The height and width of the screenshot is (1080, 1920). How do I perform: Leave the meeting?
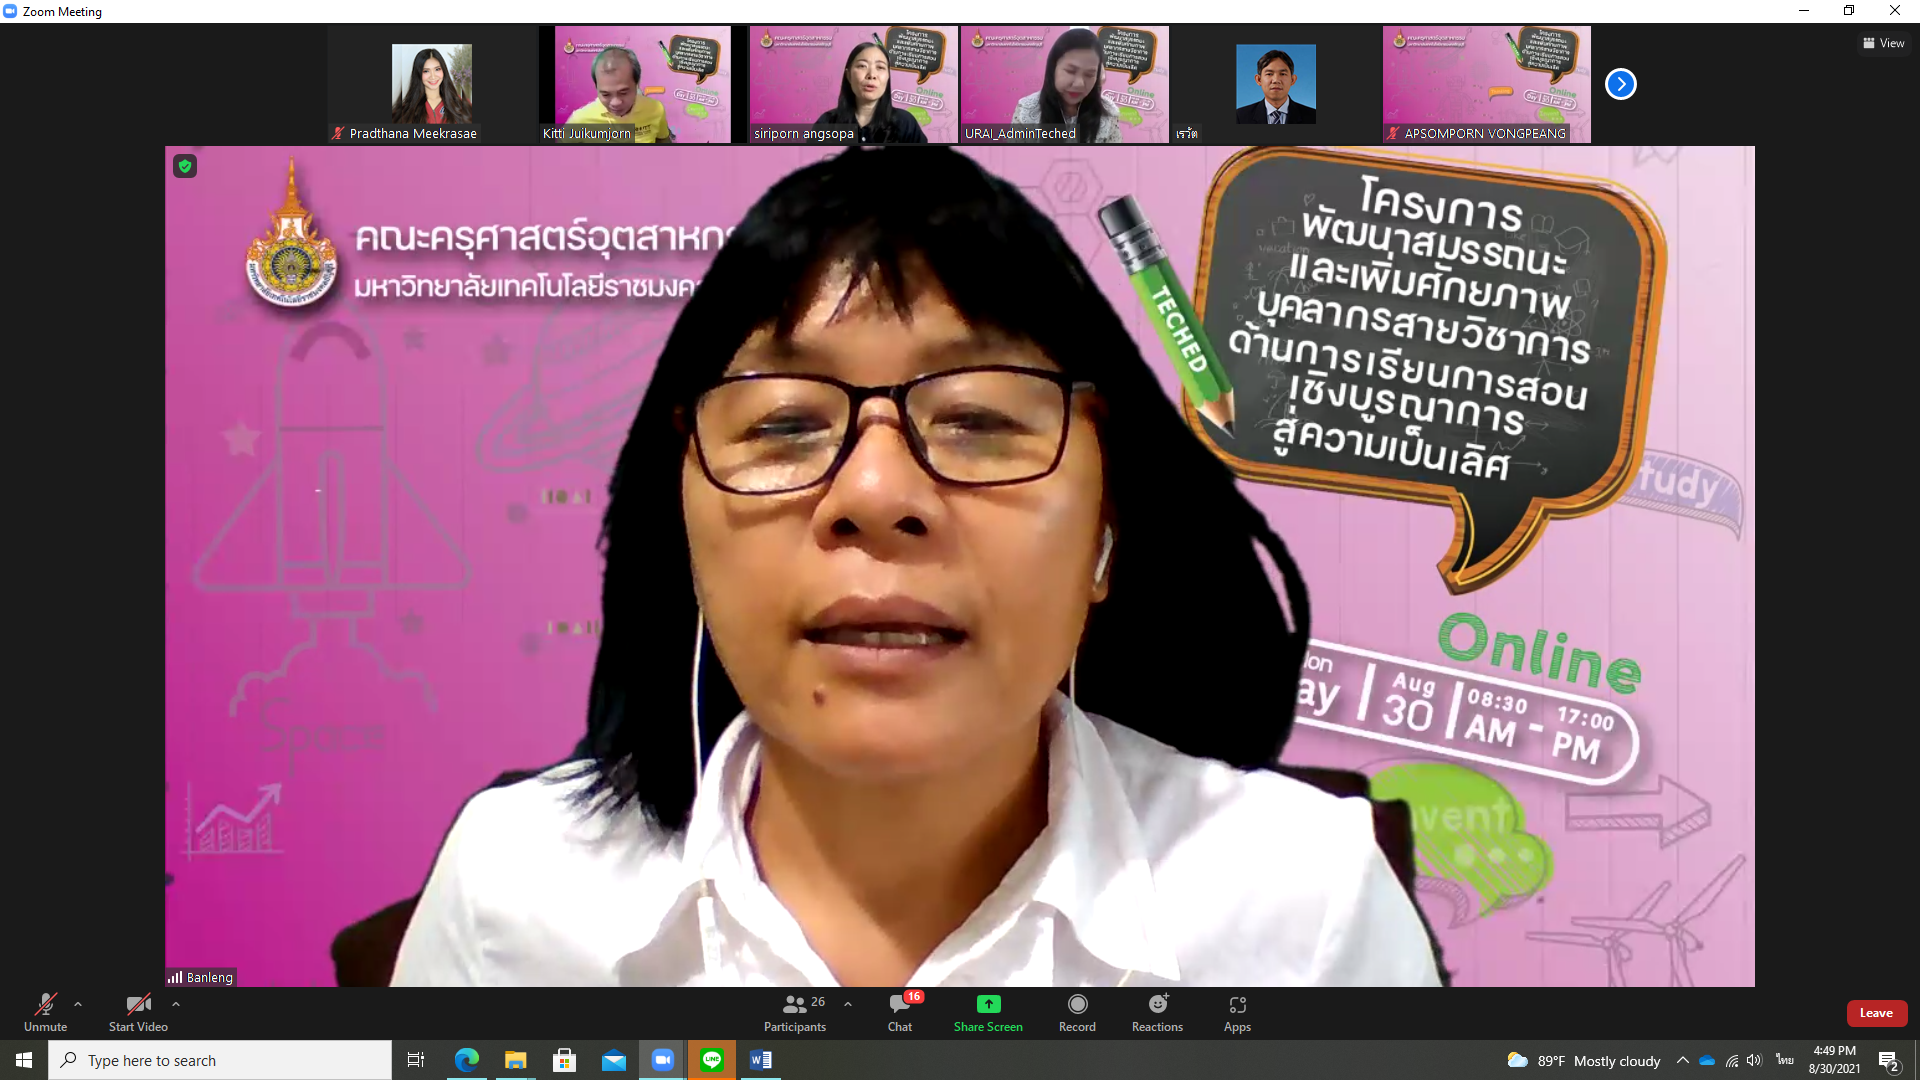pos(1876,1013)
